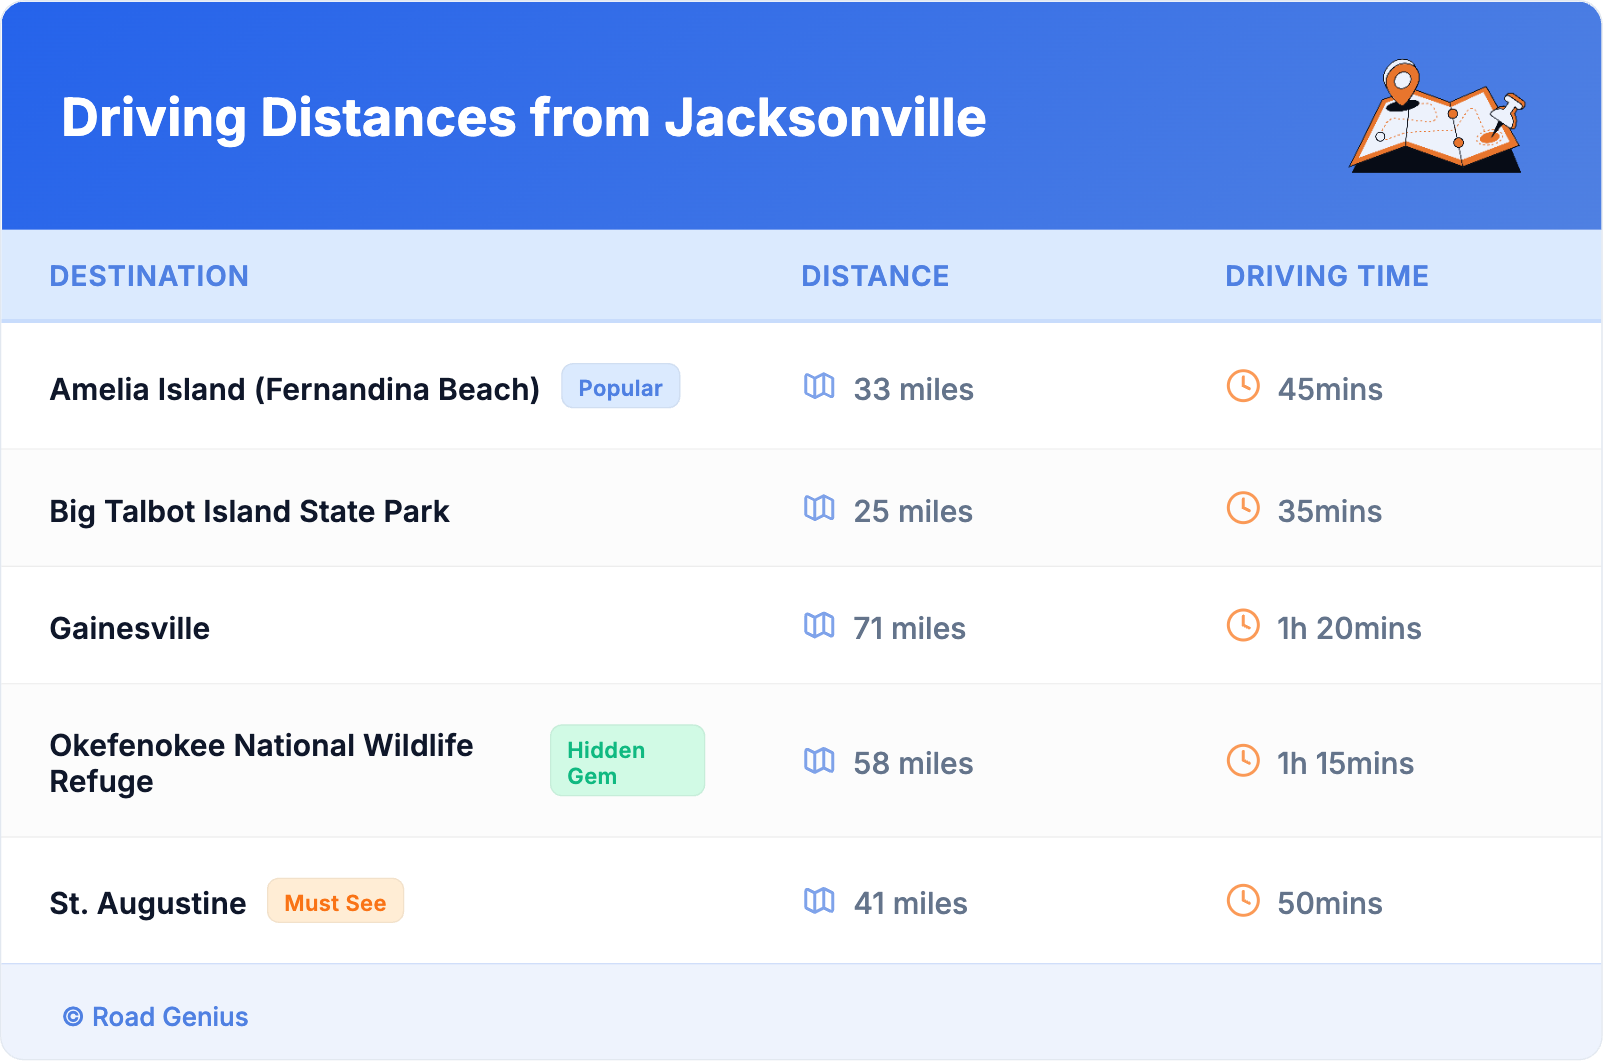
Task: Click the map icon beside 25 miles
Action: click(x=819, y=508)
